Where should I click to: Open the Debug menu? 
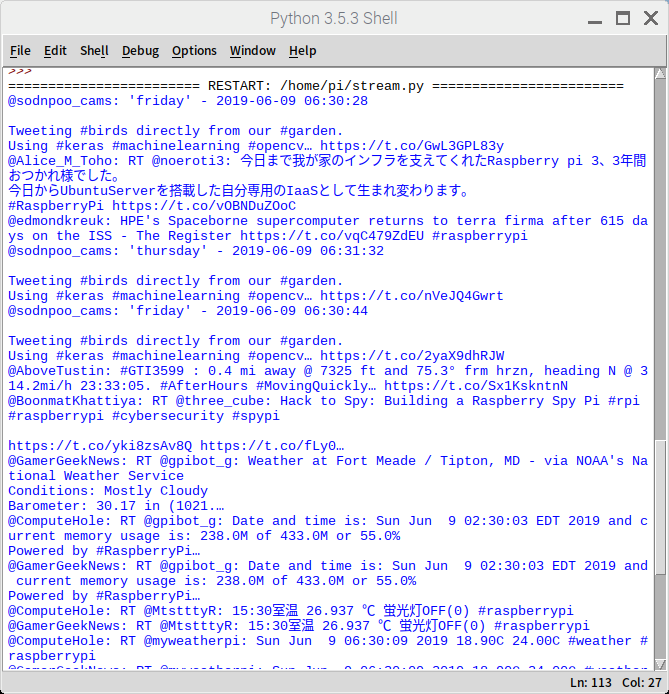click(x=140, y=51)
